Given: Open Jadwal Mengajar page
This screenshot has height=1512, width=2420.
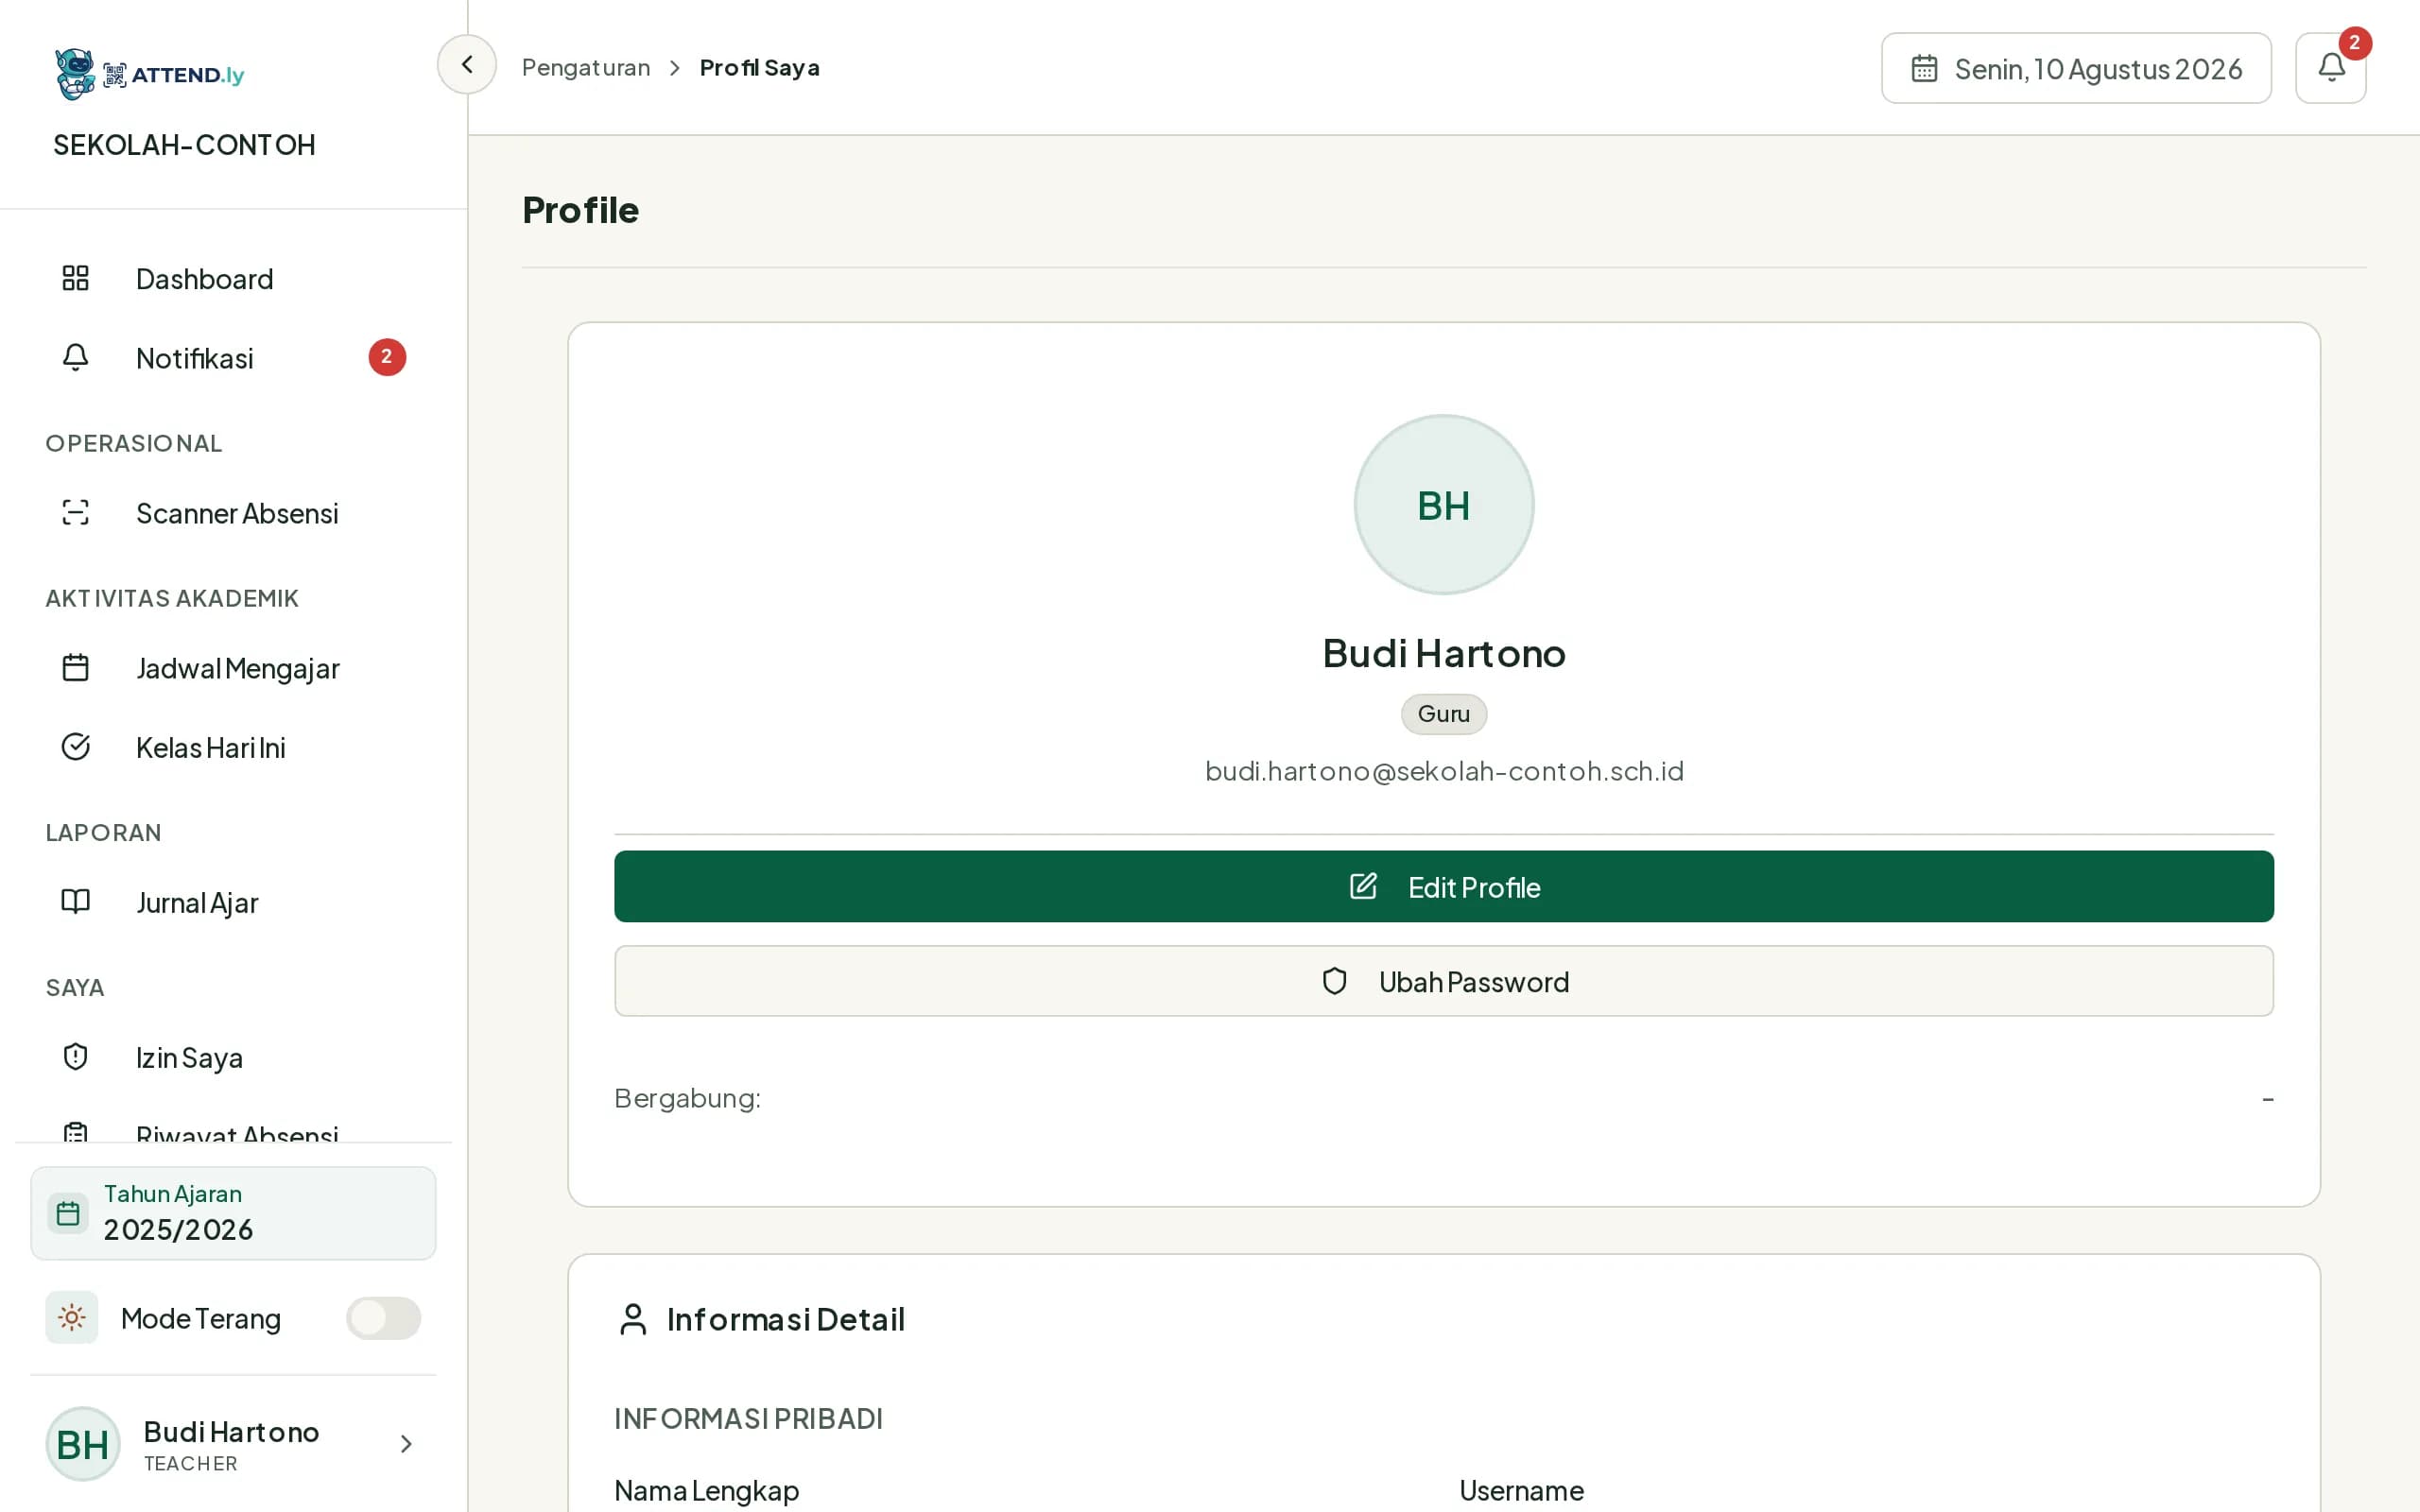Looking at the screenshot, I should [233, 668].
